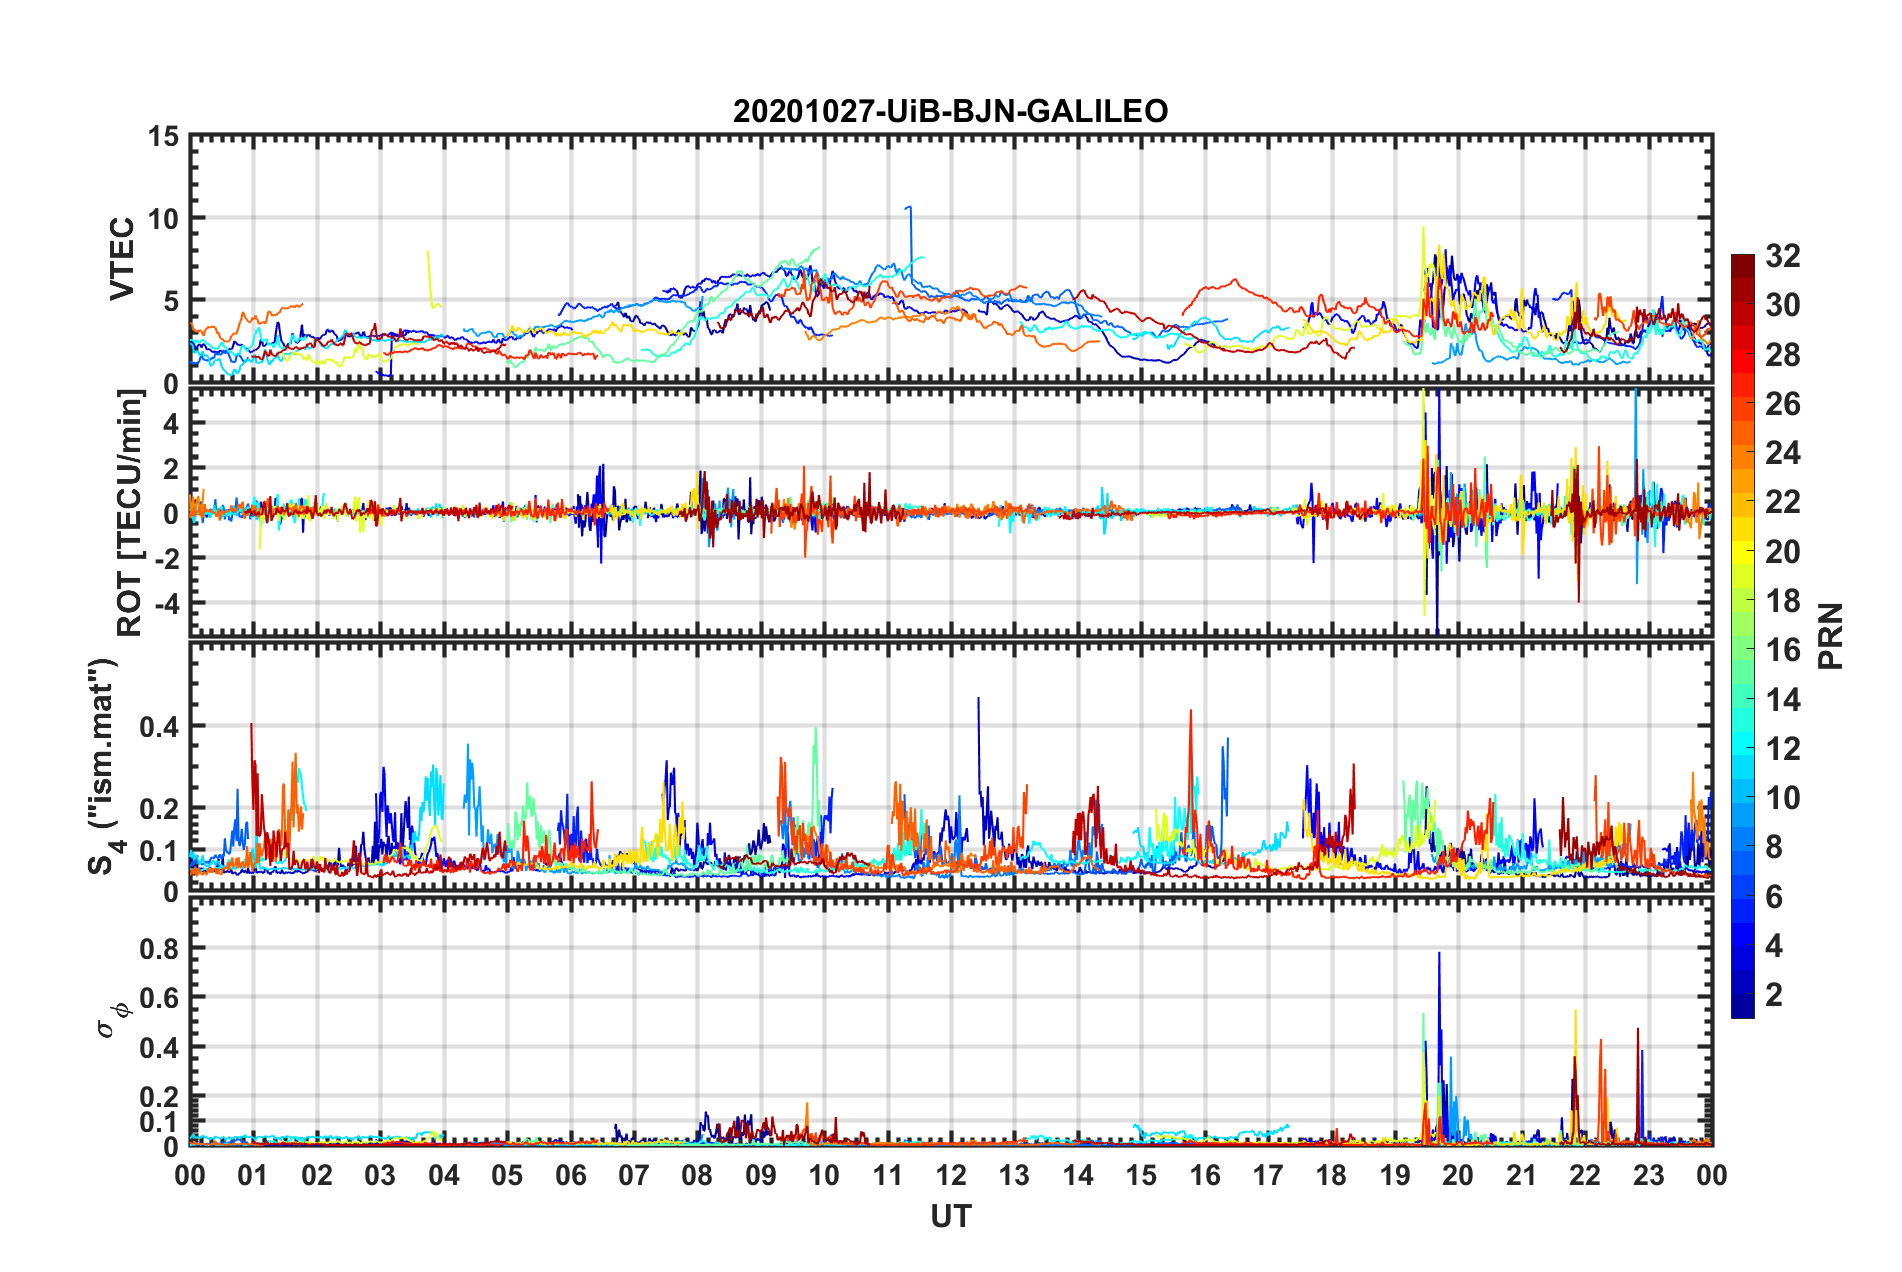The width and height of the screenshot is (1902, 1272).
Task: Click inside the VTEC plot panel
Action: (951, 259)
